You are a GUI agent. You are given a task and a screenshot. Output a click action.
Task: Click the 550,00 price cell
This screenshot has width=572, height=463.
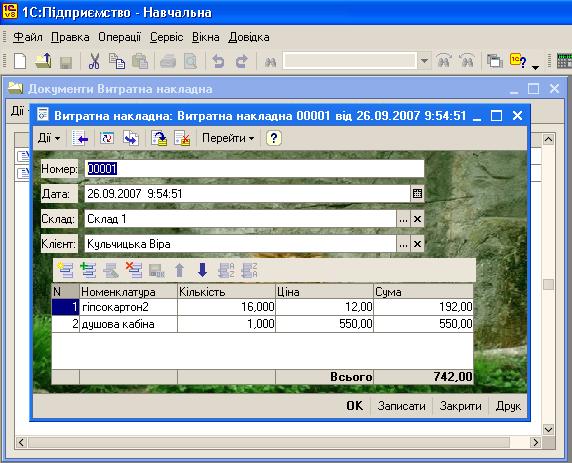(x=324, y=324)
